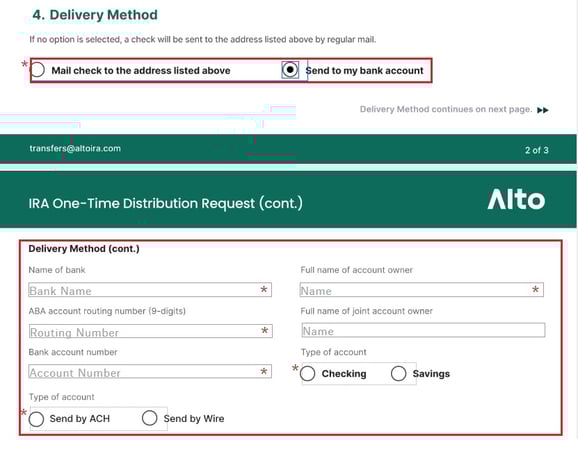Click the Account Number input field
578x456 pixels.
tap(150, 372)
